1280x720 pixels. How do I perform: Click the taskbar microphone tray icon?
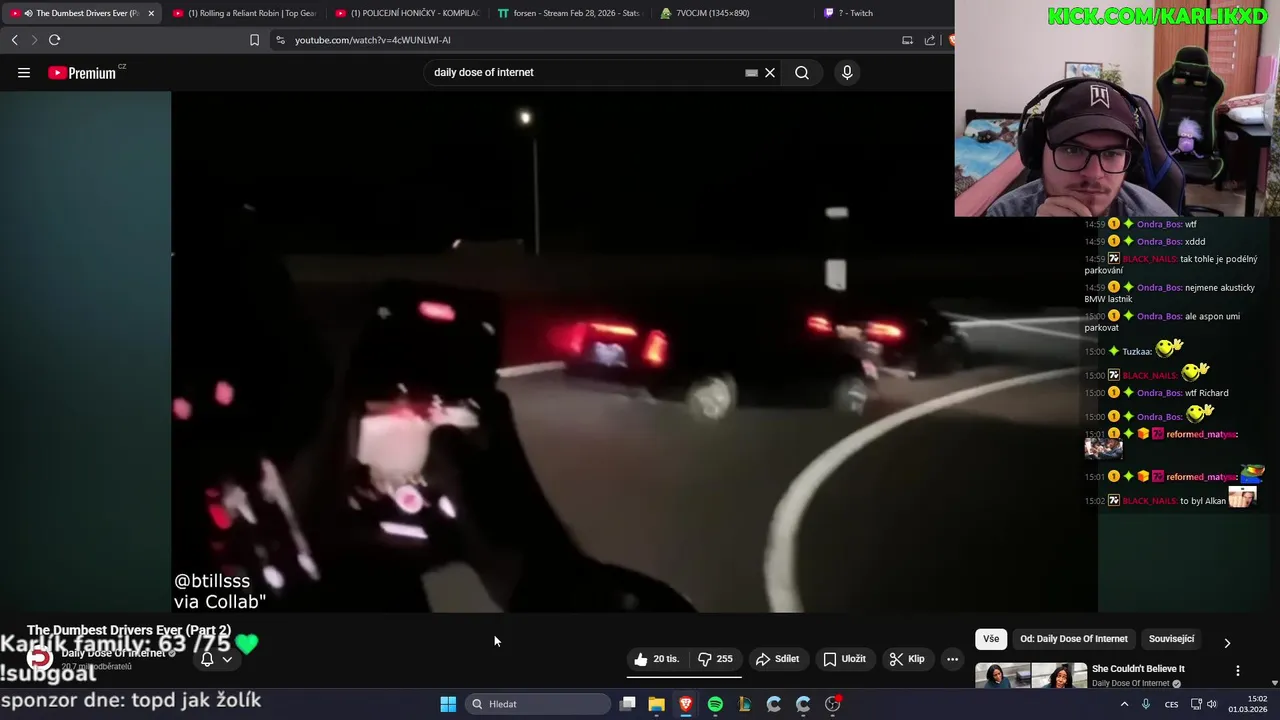pyautogui.click(x=1145, y=704)
